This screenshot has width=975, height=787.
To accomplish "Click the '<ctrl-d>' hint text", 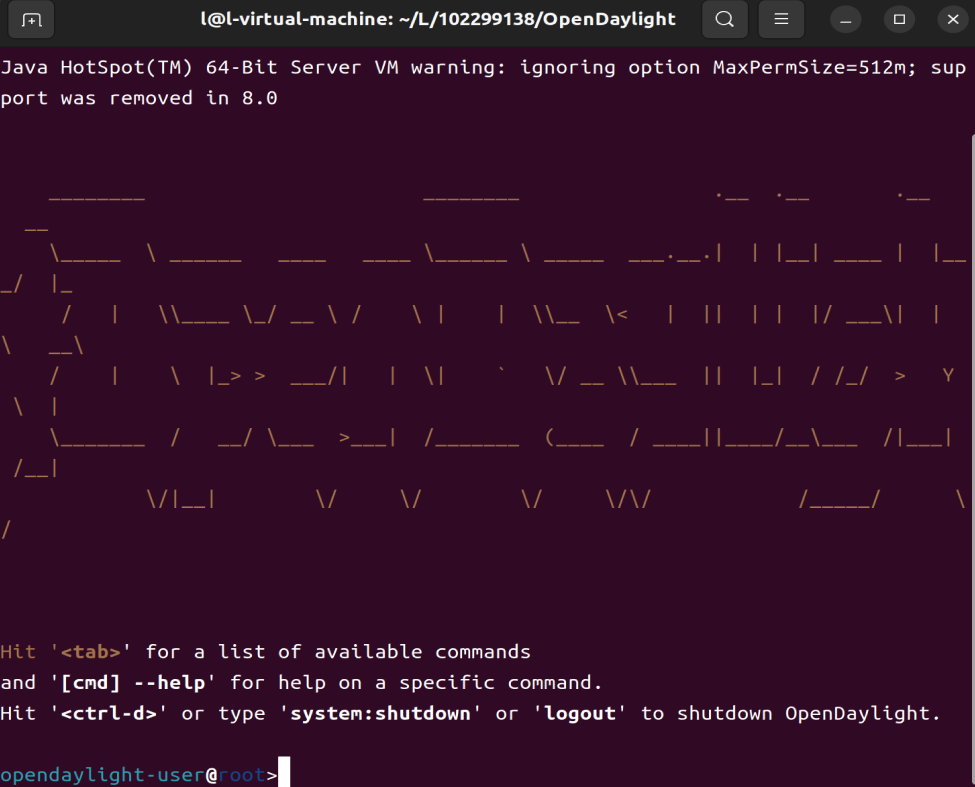I will (109, 713).
